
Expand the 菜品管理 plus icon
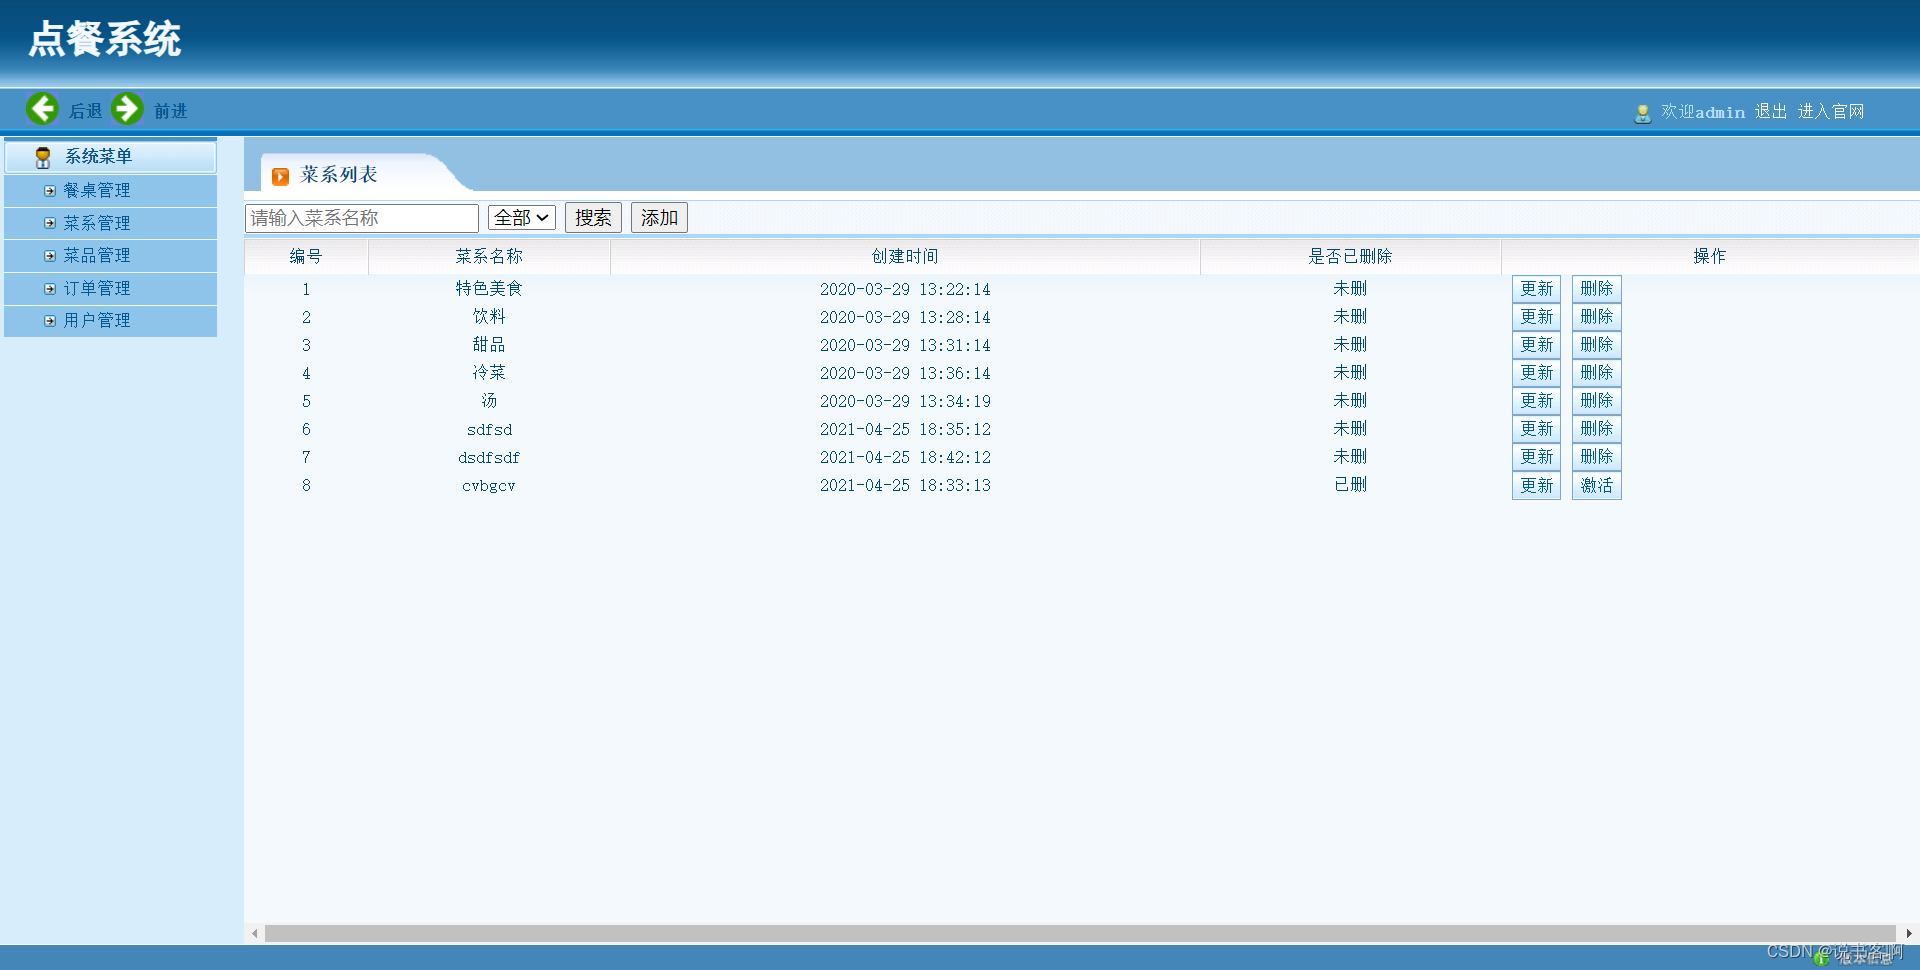click(50, 256)
